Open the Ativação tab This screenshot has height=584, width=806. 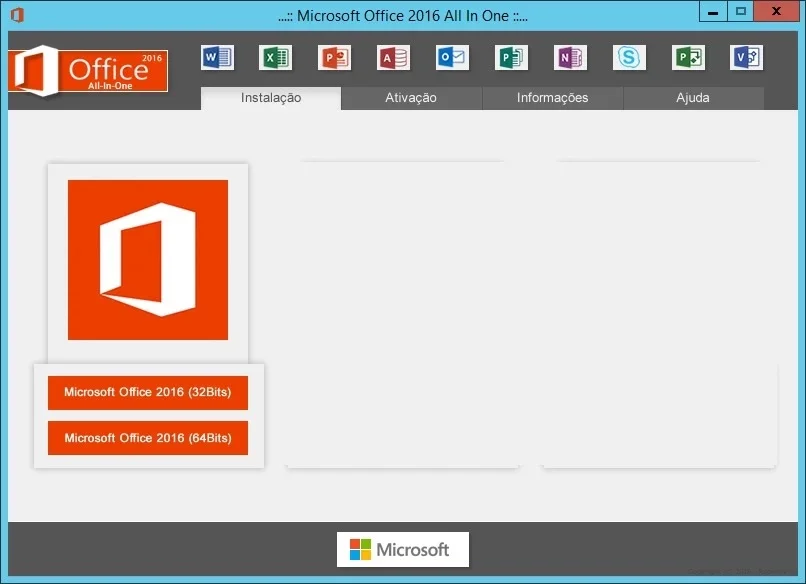coord(411,98)
